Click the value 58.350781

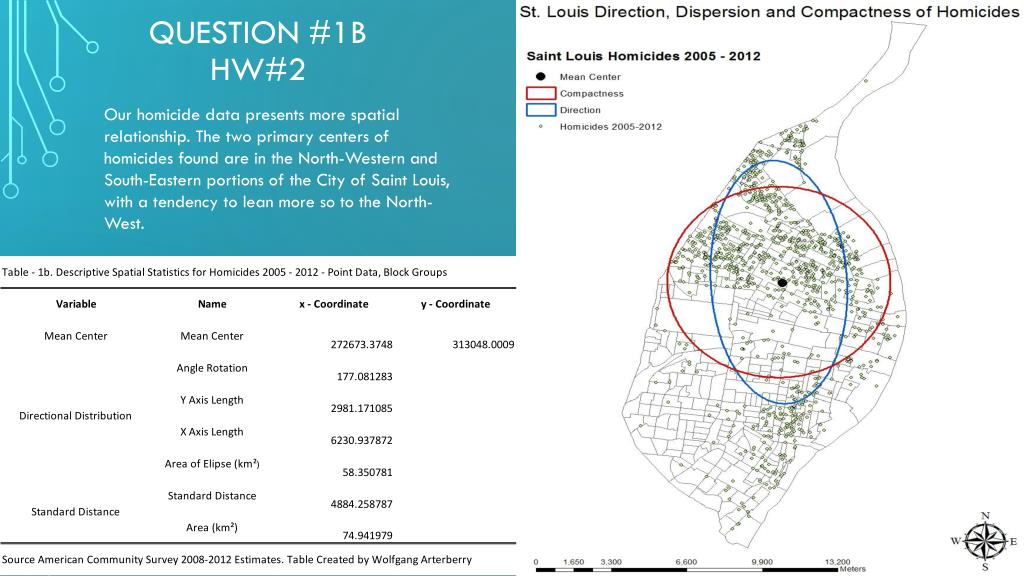click(367, 472)
